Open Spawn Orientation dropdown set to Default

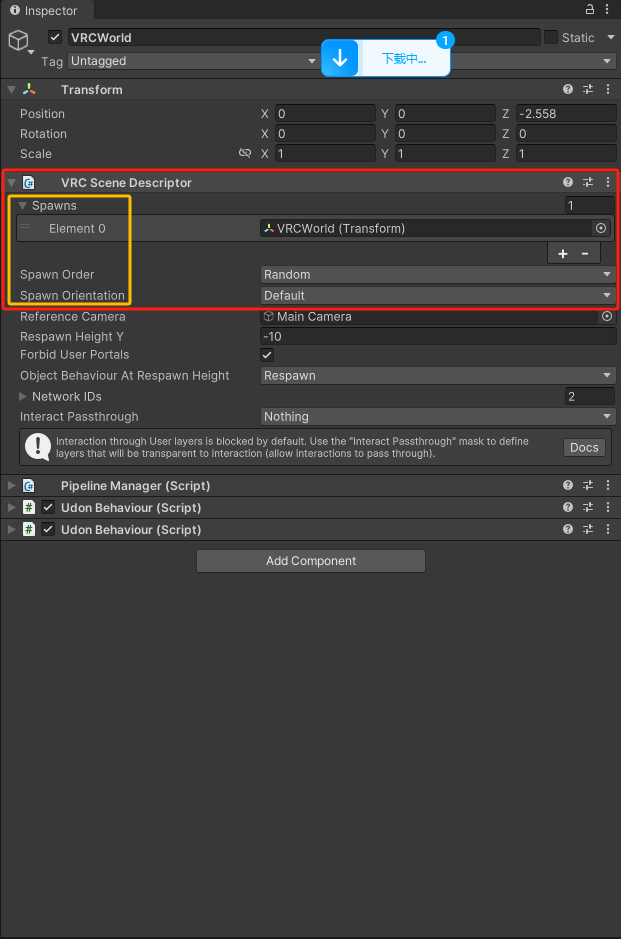(x=438, y=295)
